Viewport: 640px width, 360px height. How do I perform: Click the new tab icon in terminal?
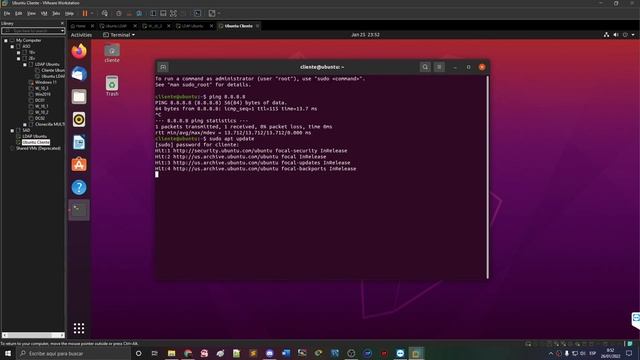pyautogui.click(x=163, y=67)
